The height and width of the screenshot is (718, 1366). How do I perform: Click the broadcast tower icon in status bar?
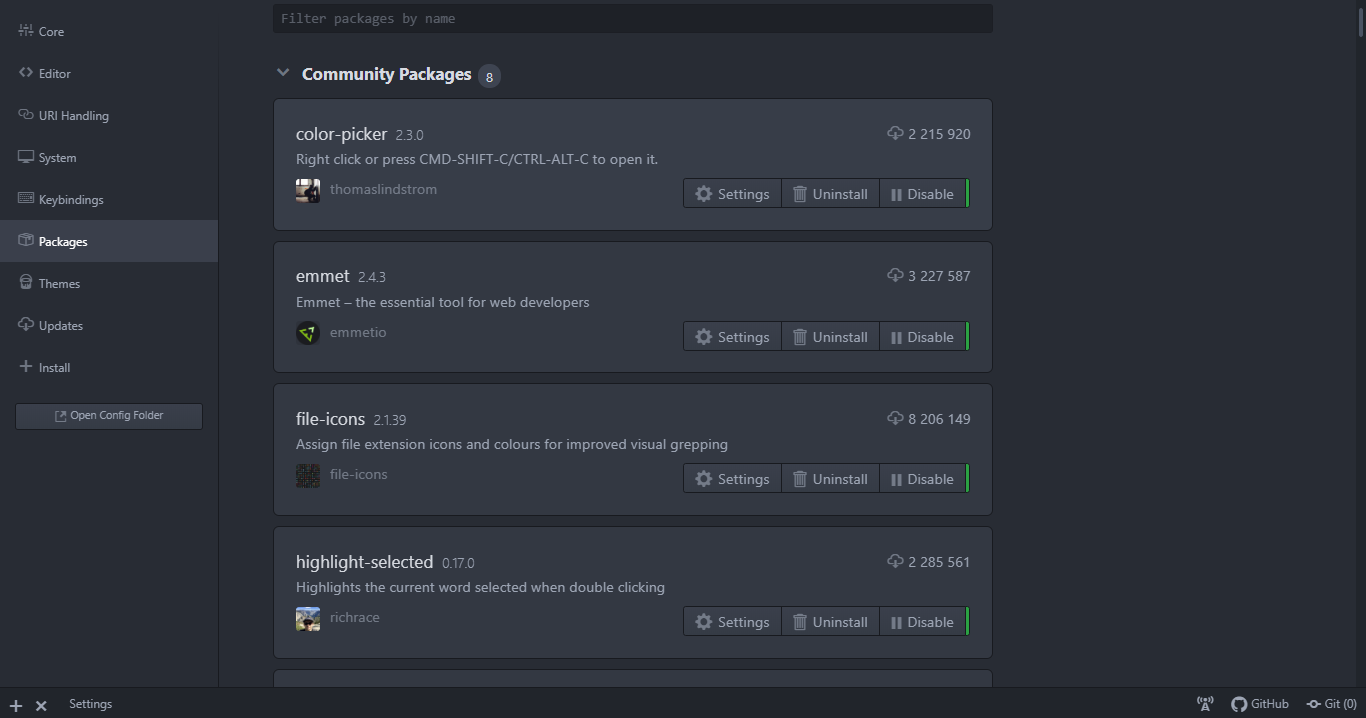(1205, 704)
